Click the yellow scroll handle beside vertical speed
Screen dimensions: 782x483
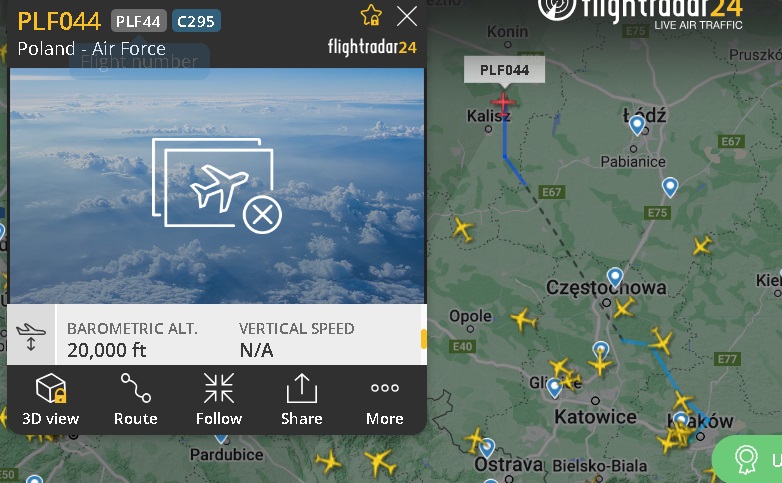click(423, 339)
